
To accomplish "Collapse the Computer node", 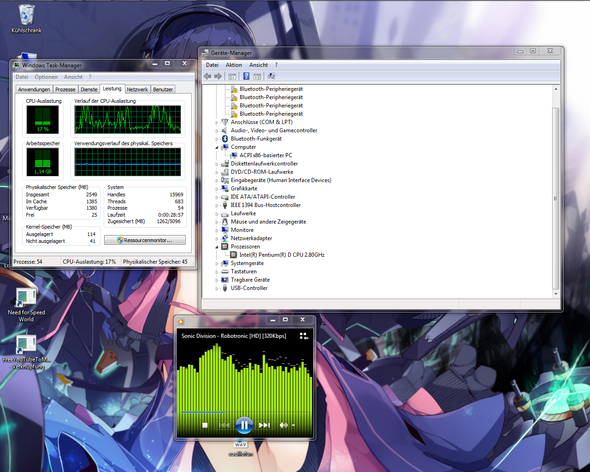I will (x=217, y=147).
